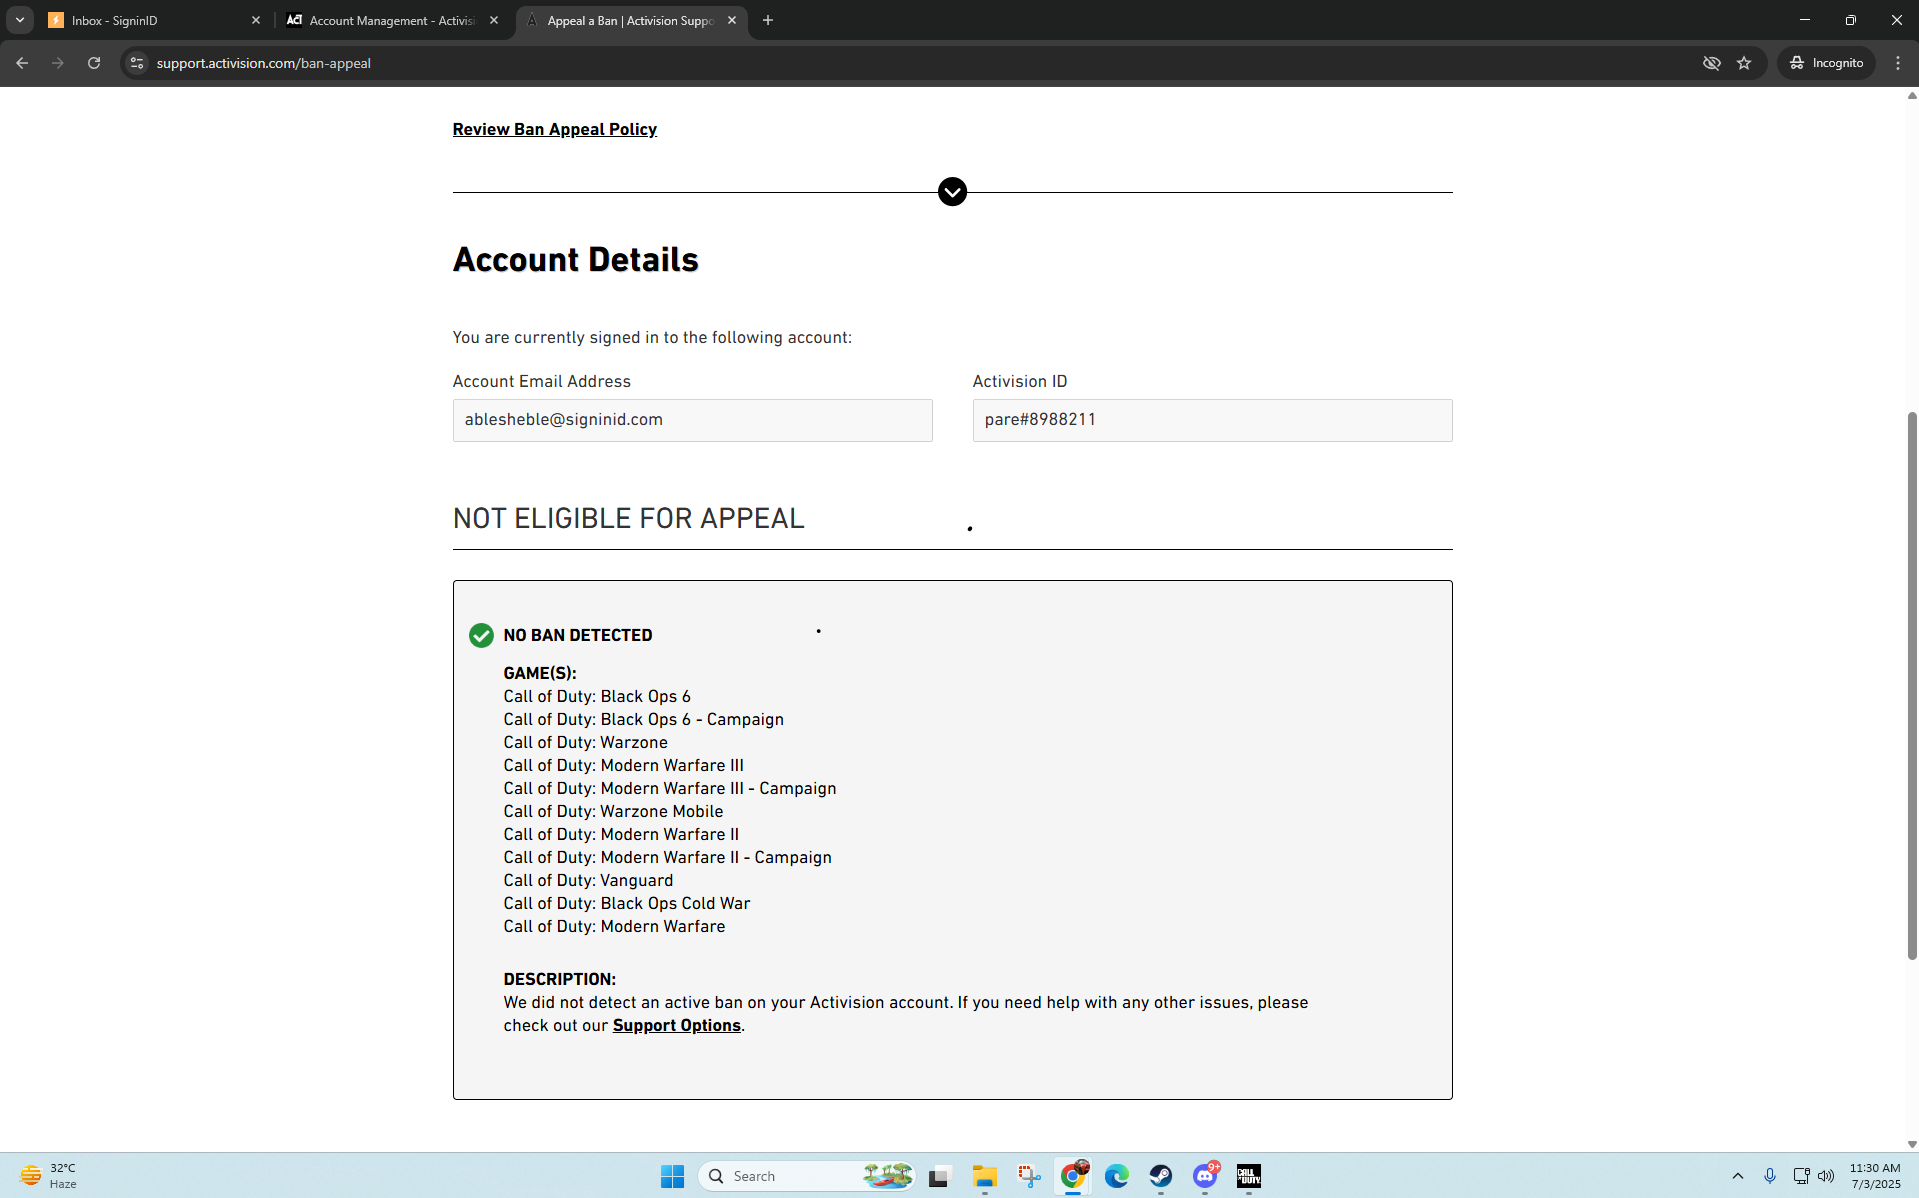Screen dimensions: 1919x1198
Task: View site information icon in address bar
Action: click(137, 63)
